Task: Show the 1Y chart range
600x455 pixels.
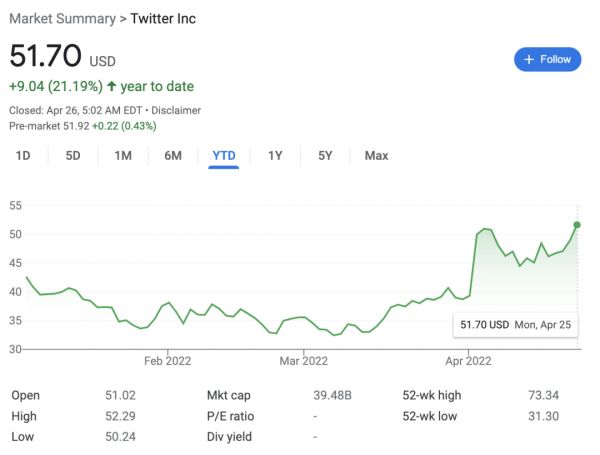Action: pos(275,155)
